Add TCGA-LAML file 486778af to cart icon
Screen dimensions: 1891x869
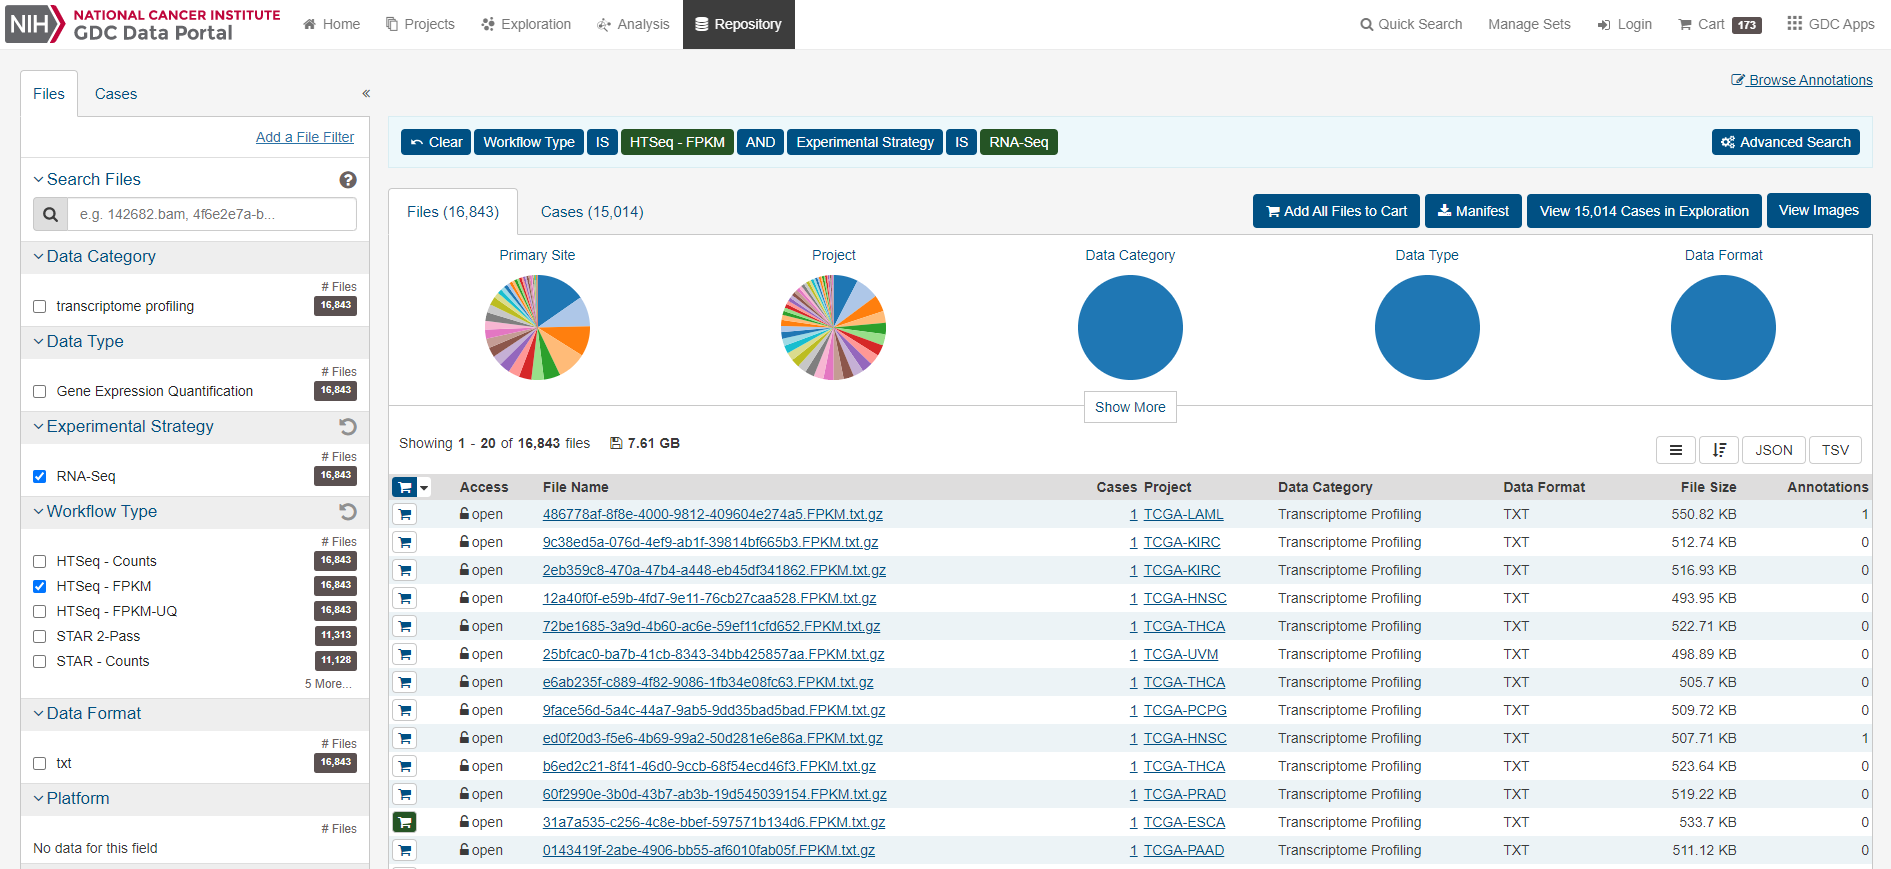[404, 514]
